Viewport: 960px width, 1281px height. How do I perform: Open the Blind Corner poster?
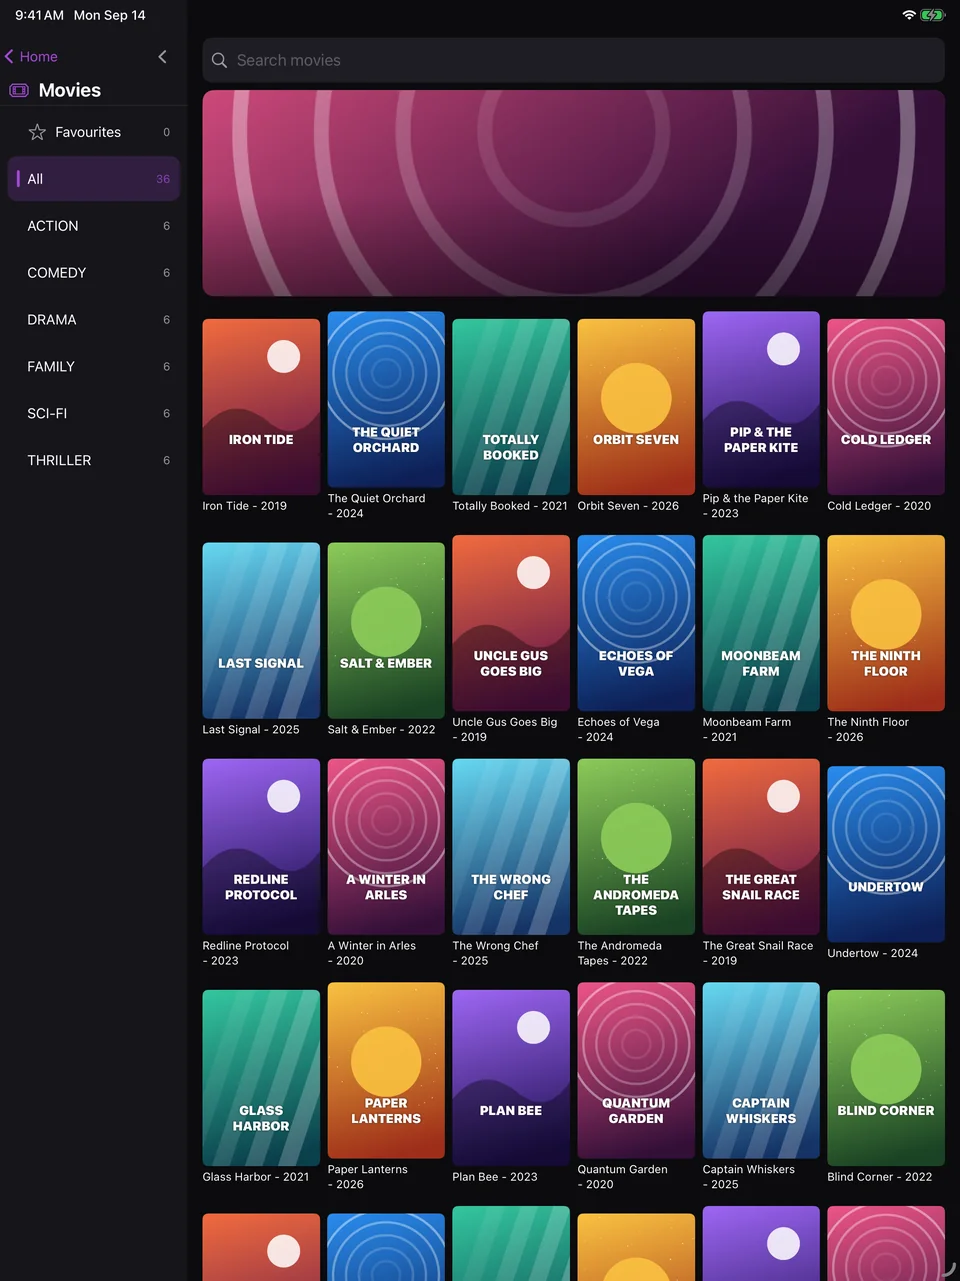(886, 1078)
